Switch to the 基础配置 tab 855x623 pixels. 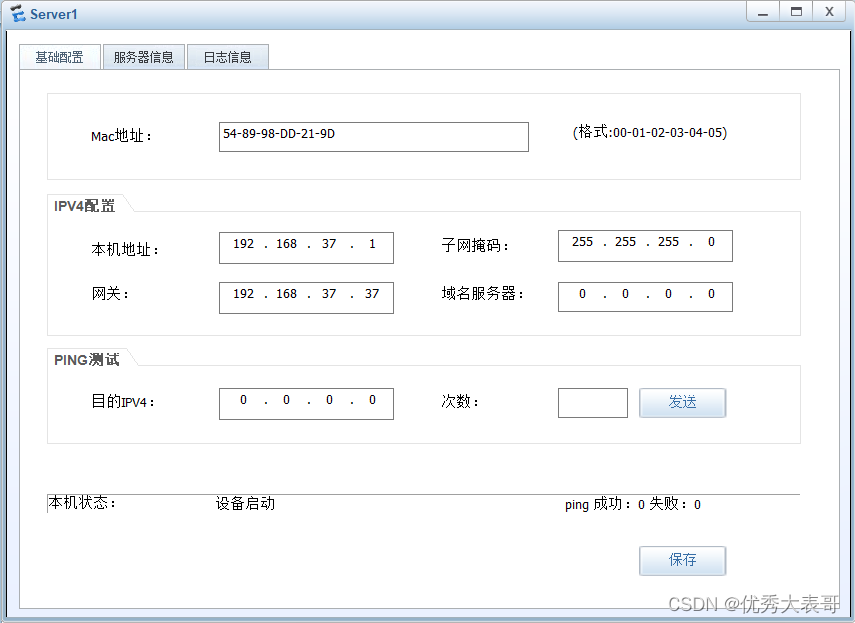(x=60, y=57)
